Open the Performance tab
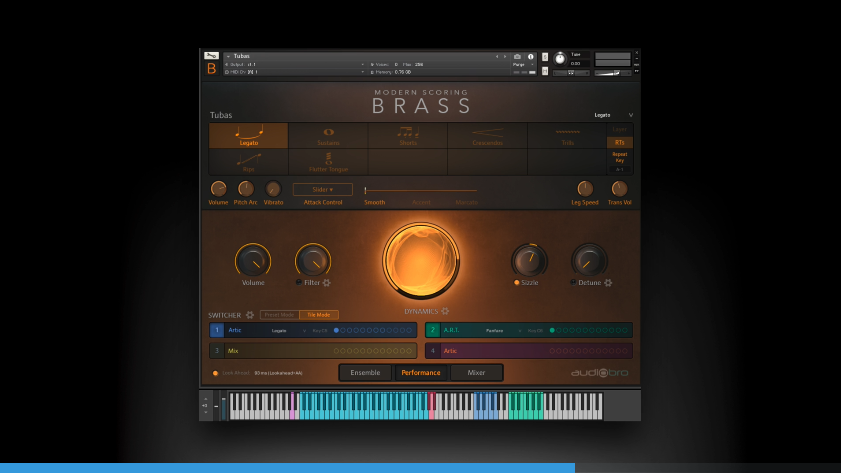The width and height of the screenshot is (841, 473). coord(421,373)
